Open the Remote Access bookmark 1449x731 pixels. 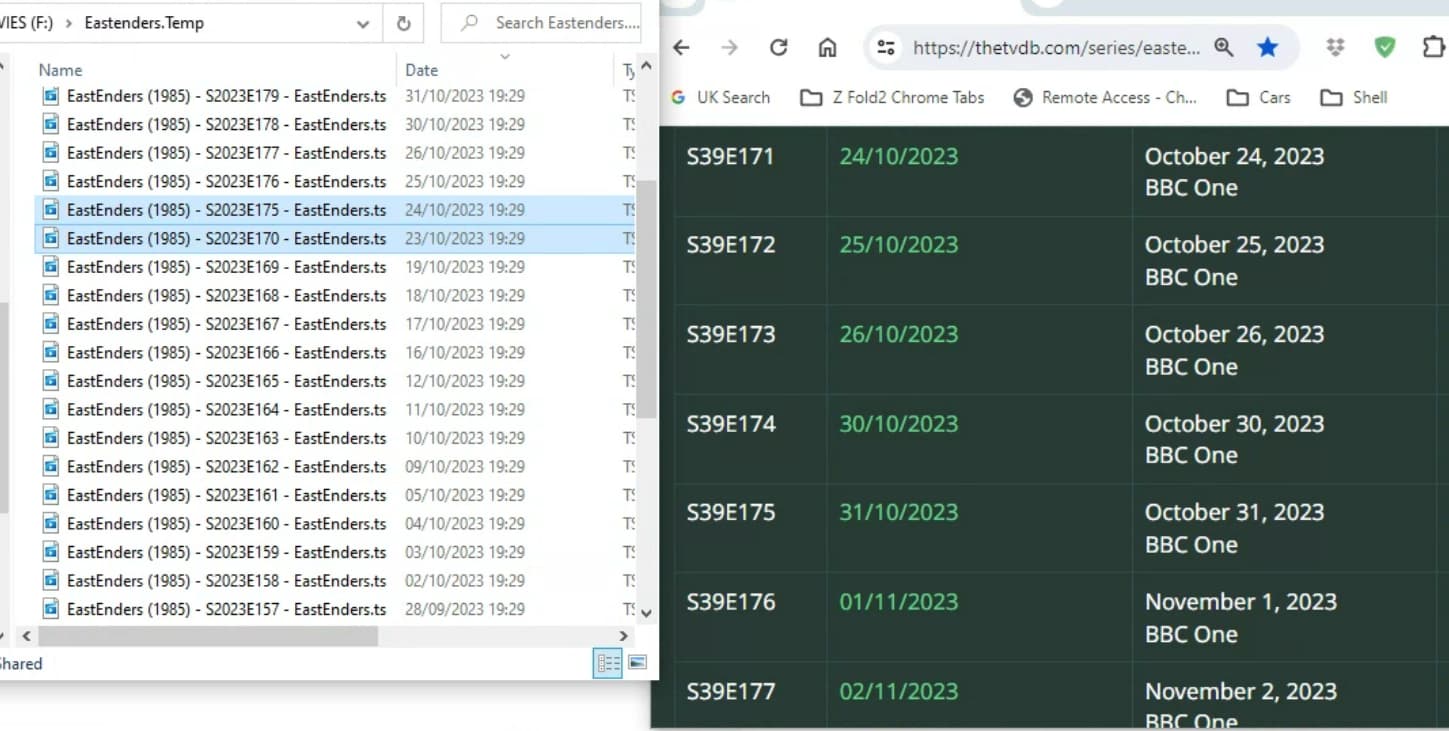coord(1106,97)
